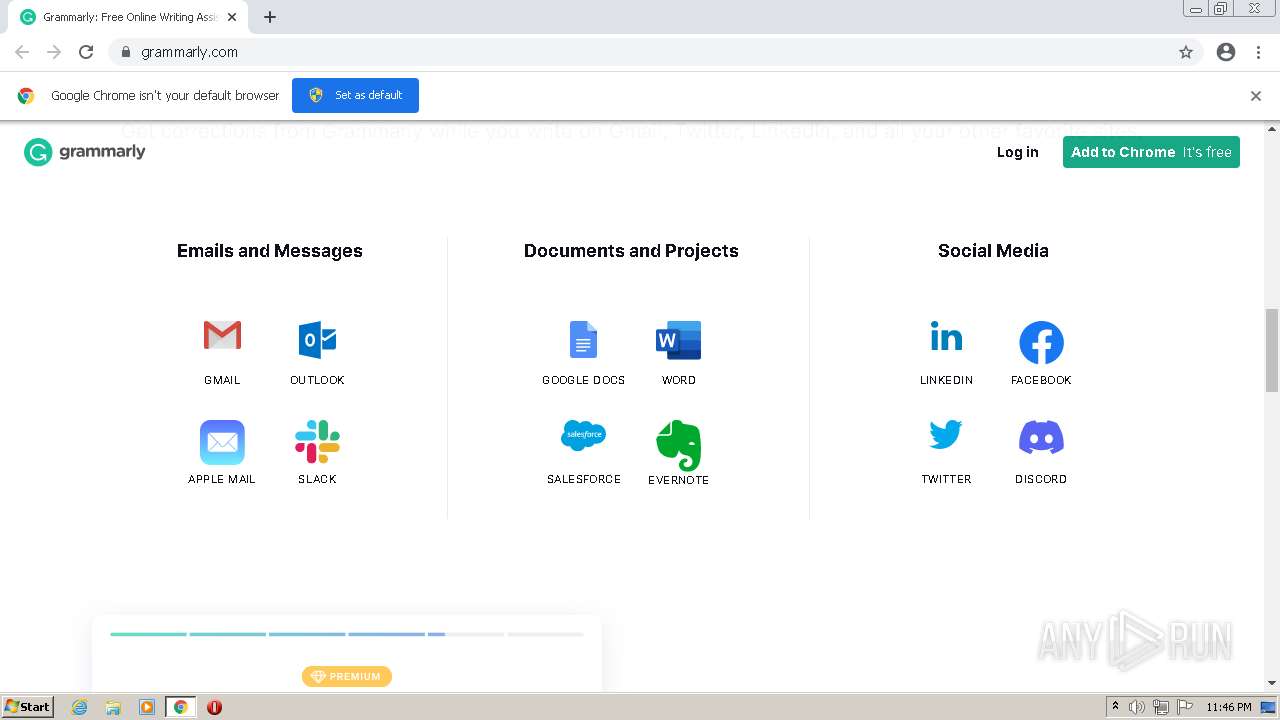
Task: Click the EVERNOTE label text
Action: click(x=678, y=480)
